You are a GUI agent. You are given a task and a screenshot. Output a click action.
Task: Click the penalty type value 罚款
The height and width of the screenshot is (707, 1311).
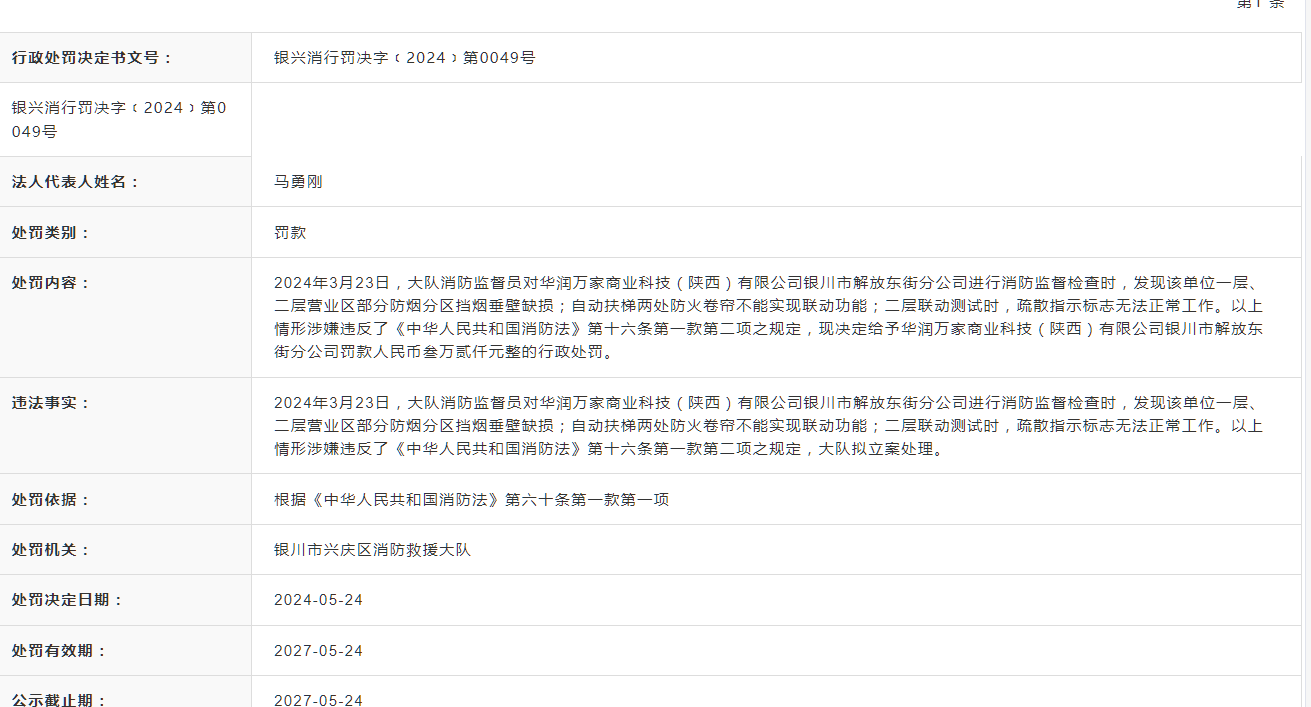[x=290, y=233]
